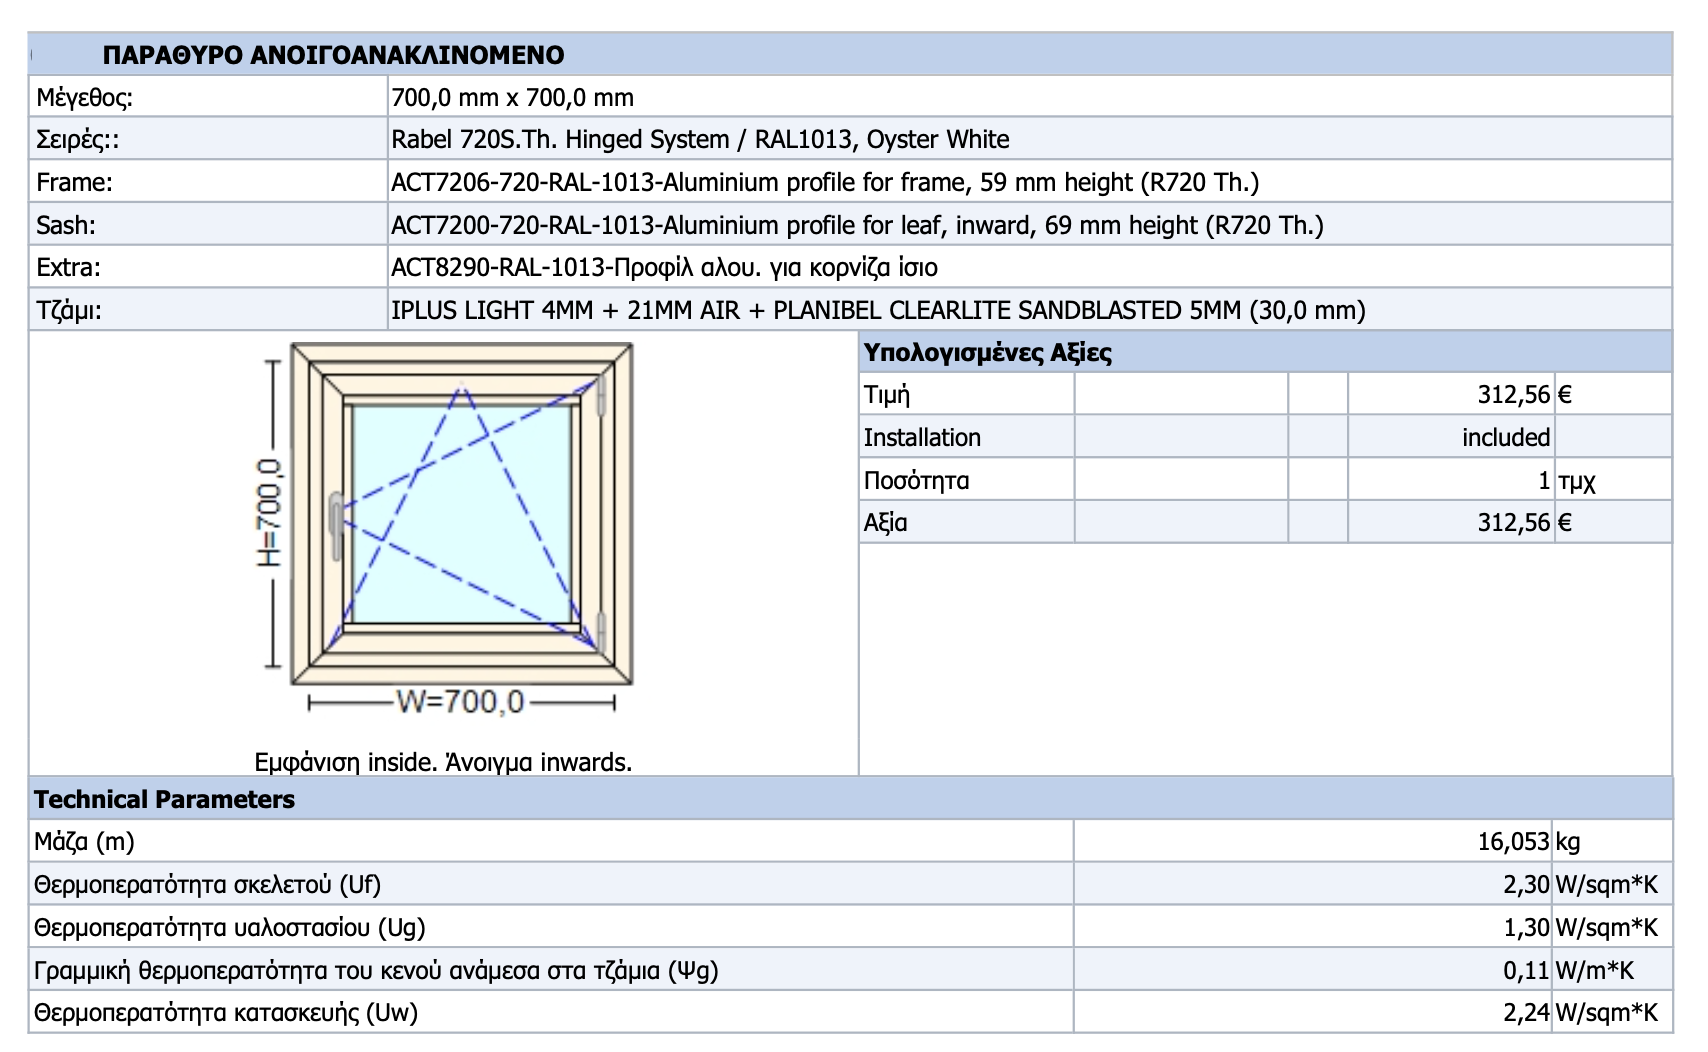This screenshot has width=1708, height=1052.
Task: Click the Frame label cell
Action: [209, 182]
